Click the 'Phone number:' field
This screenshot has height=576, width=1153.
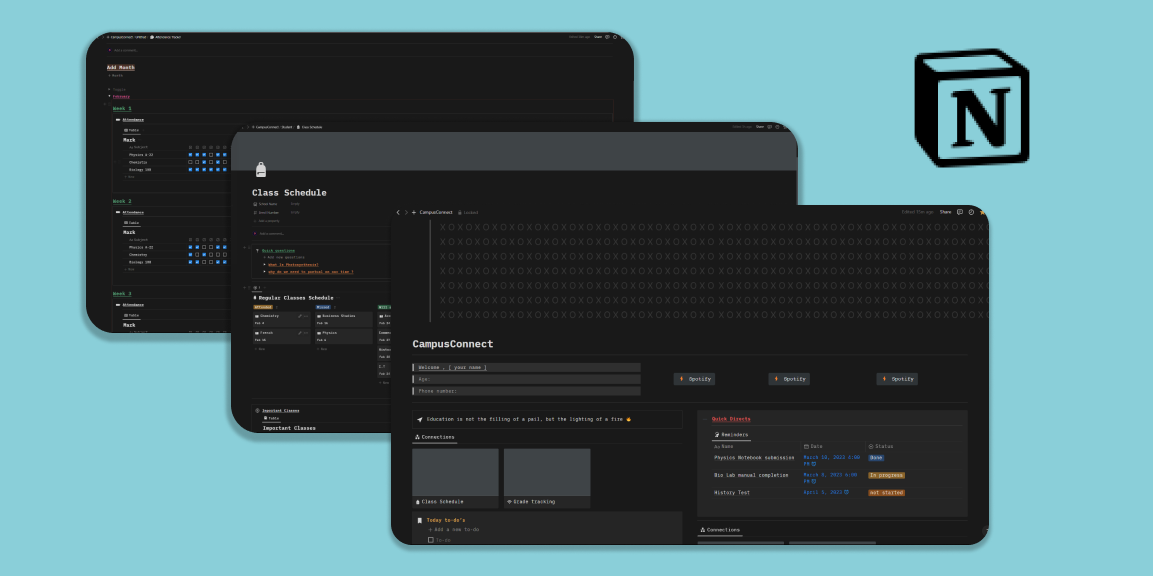[x=526, y=391]
